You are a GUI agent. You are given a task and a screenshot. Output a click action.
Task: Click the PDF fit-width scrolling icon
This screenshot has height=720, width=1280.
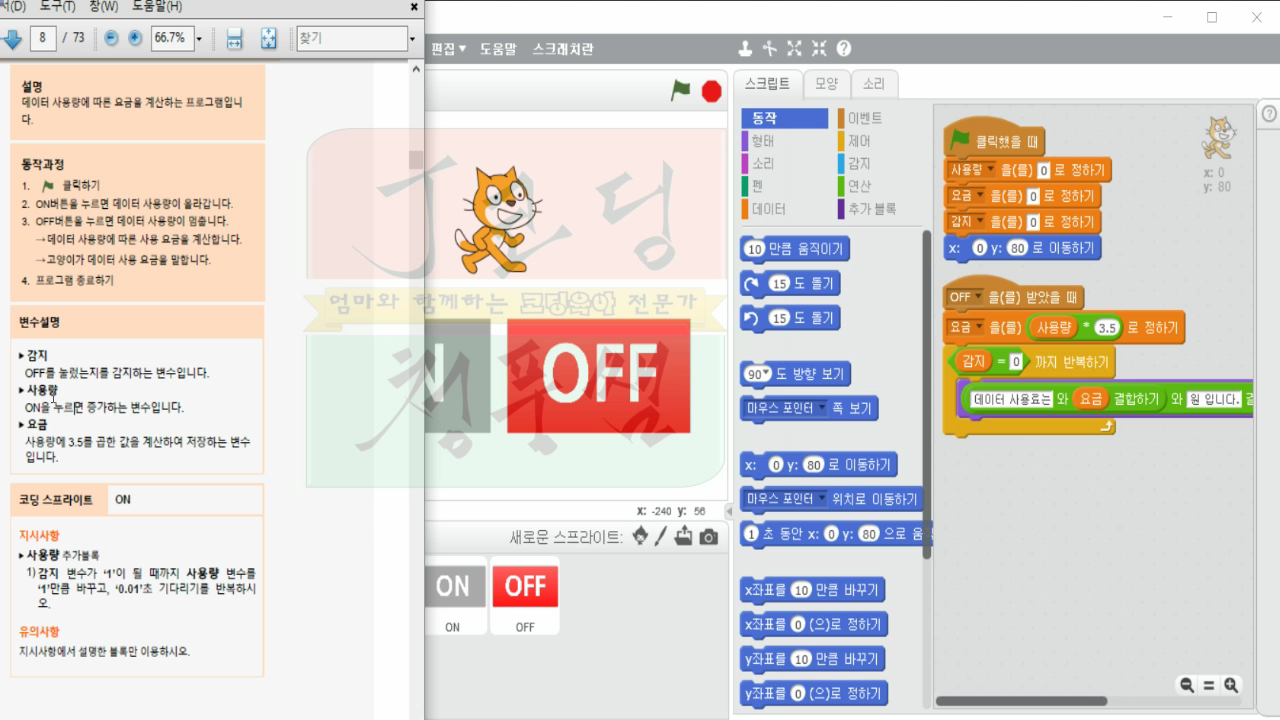234,38
